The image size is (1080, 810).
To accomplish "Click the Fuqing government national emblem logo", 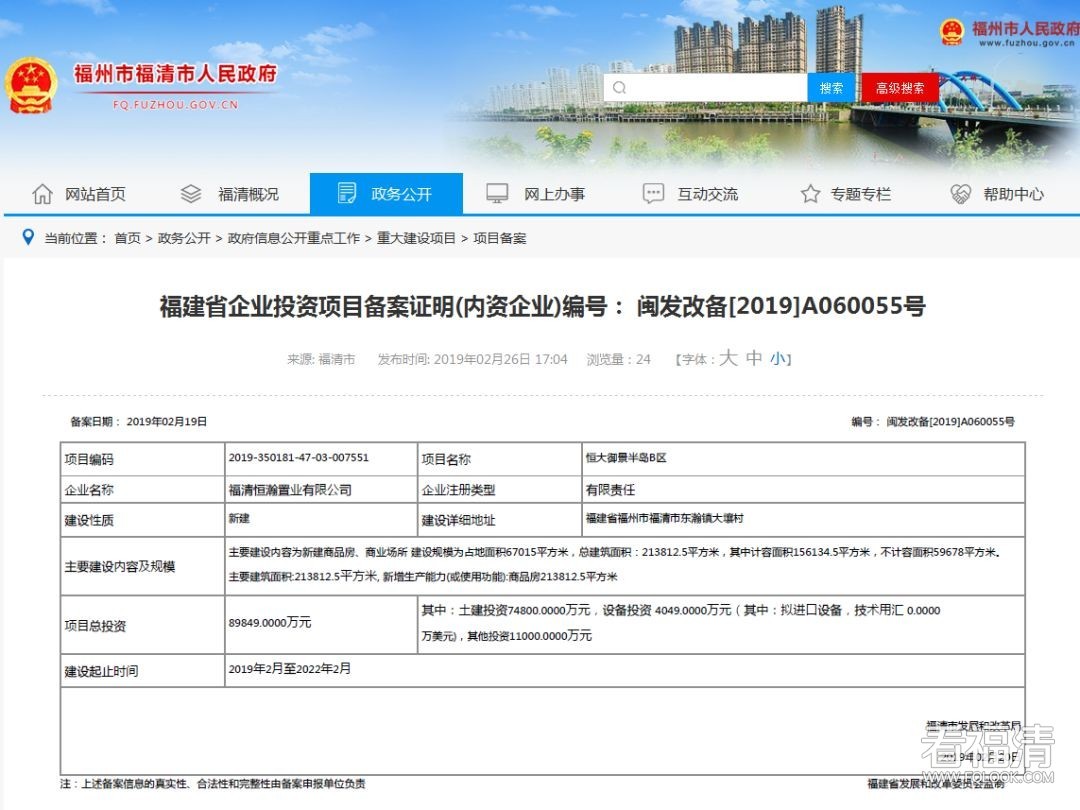I will coord(30,85).
